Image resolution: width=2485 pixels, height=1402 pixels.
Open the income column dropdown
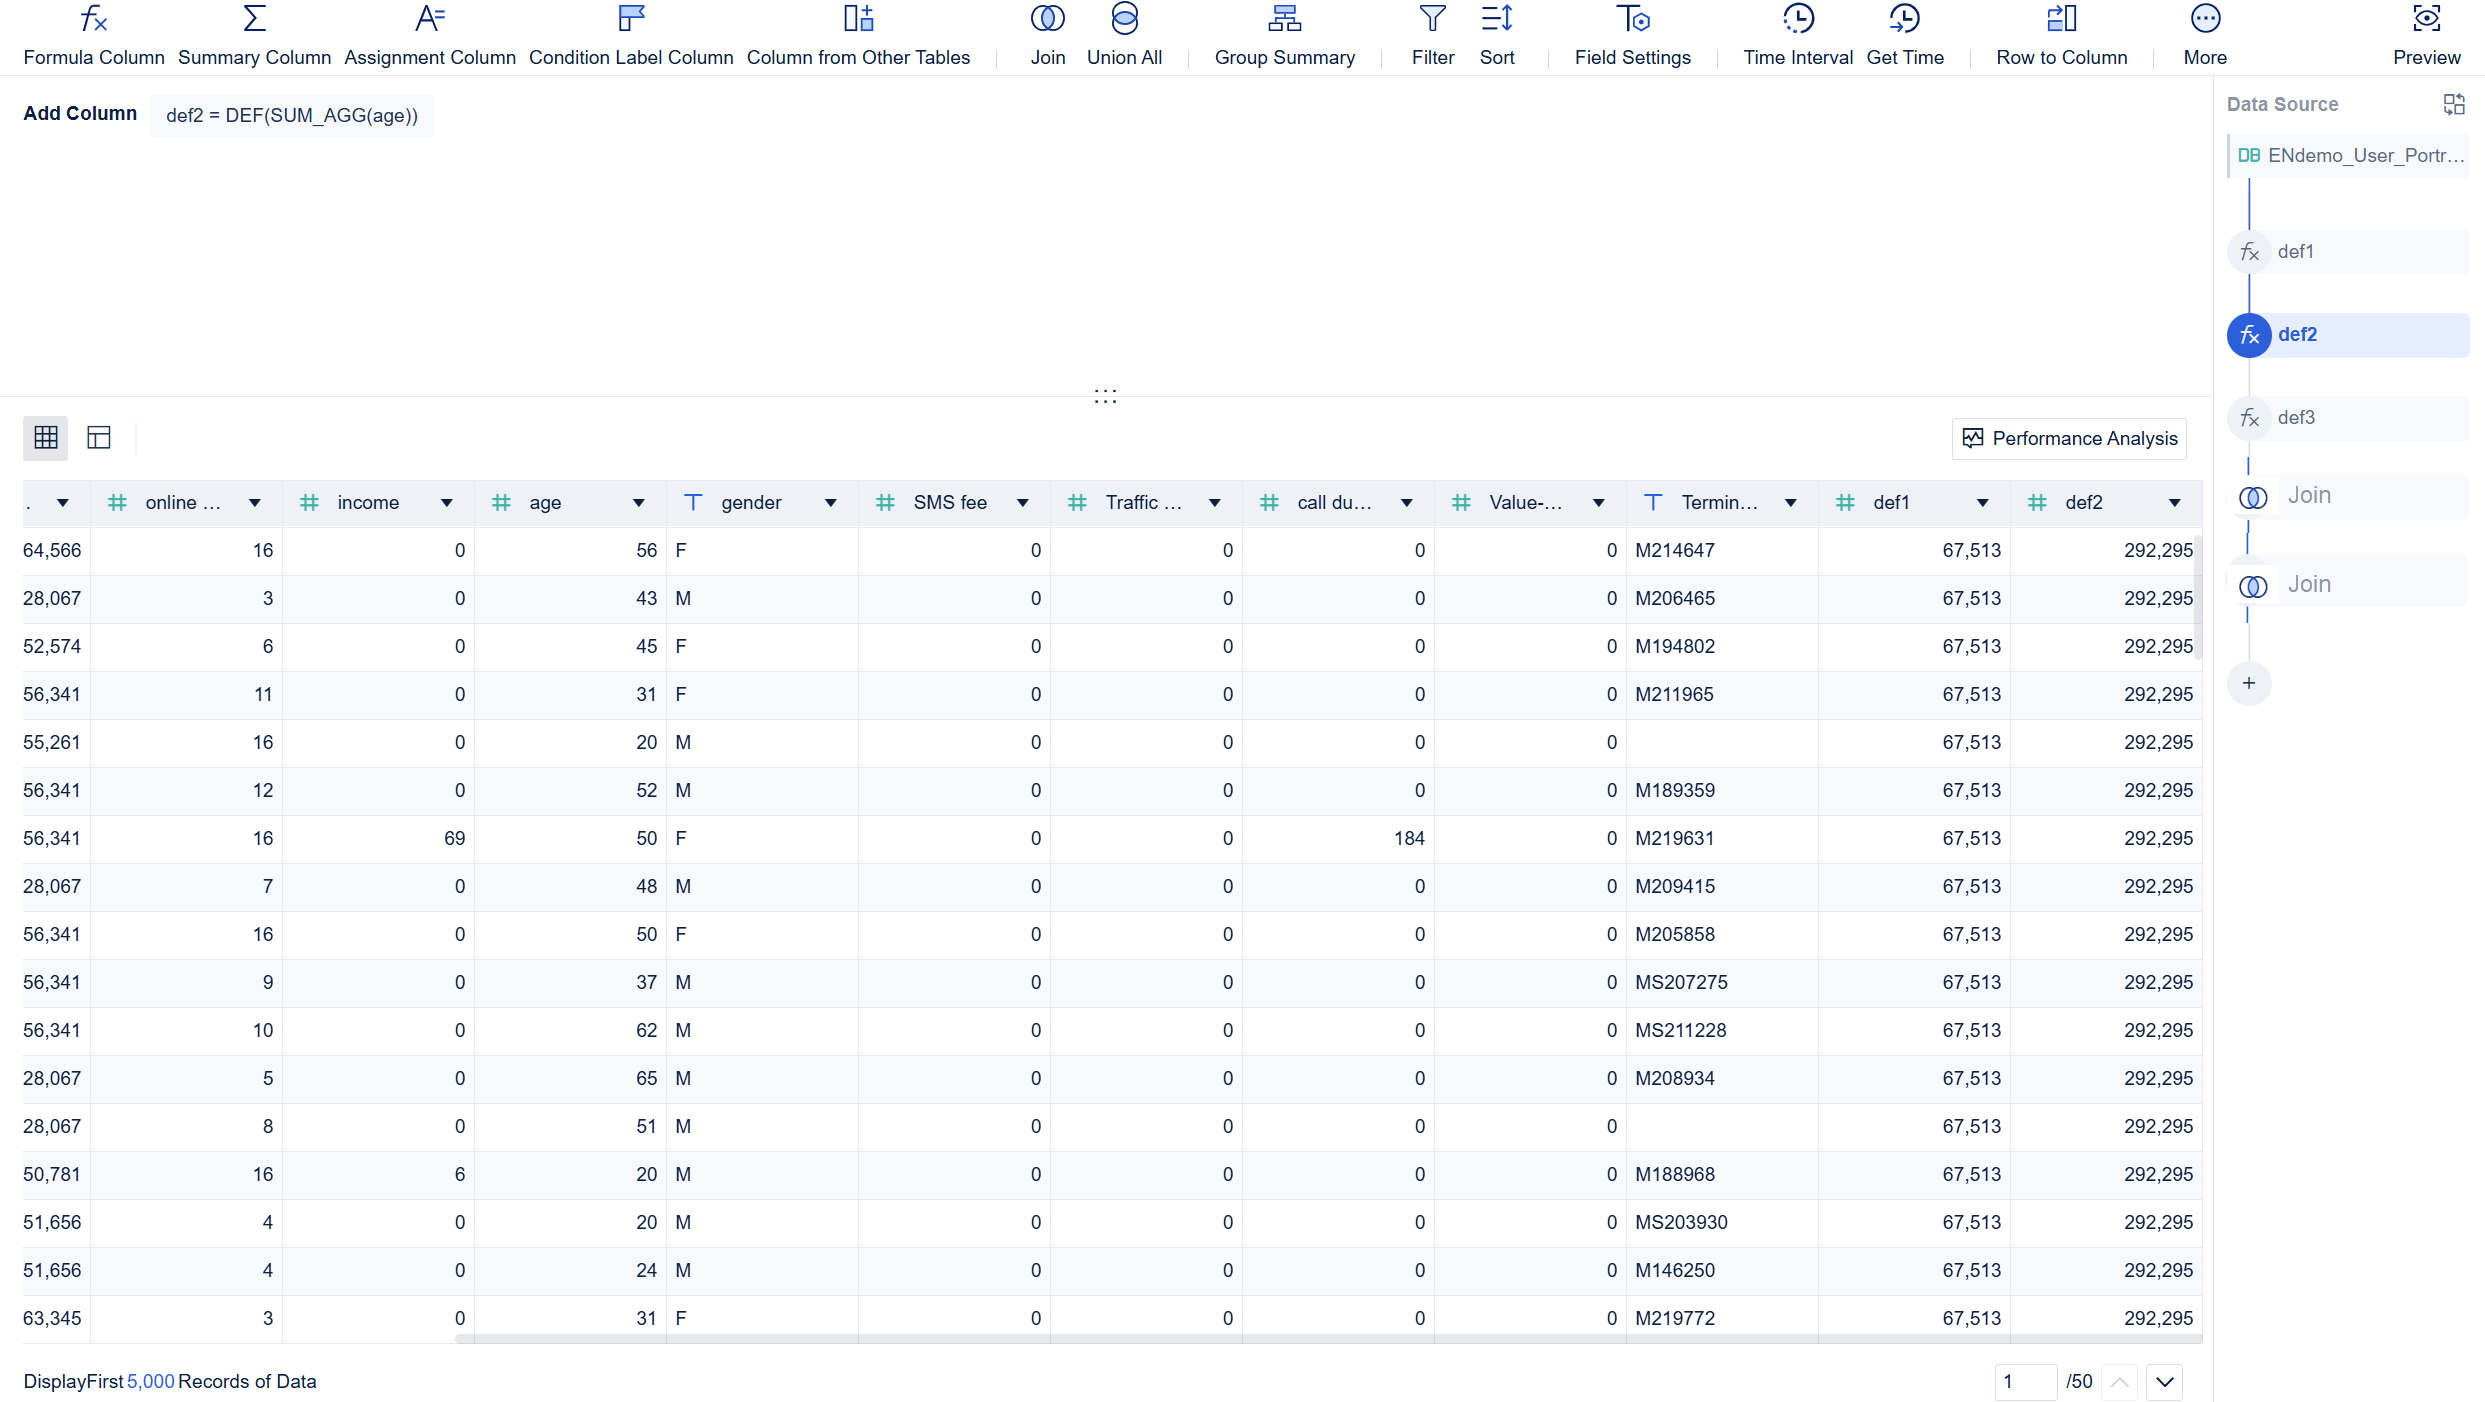click(446, 503)
